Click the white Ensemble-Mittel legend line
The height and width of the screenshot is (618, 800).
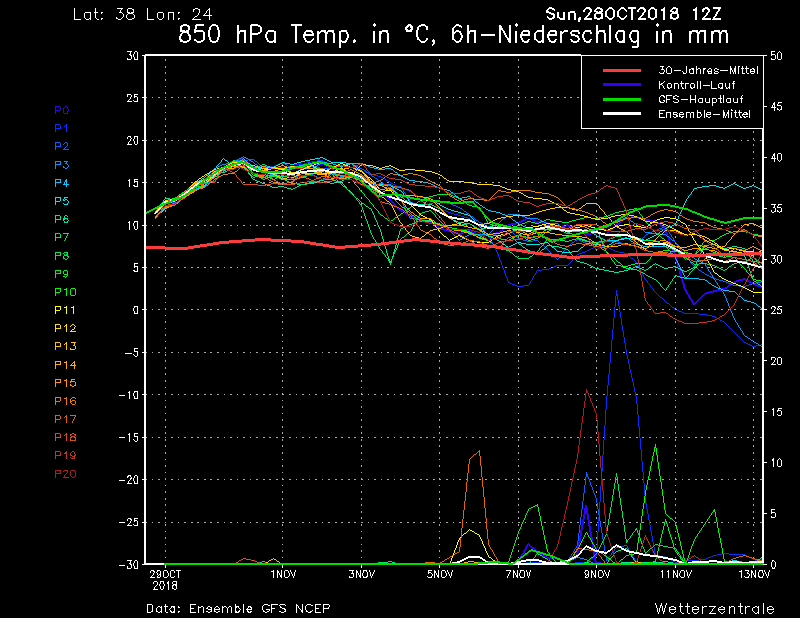pos(621,114)
